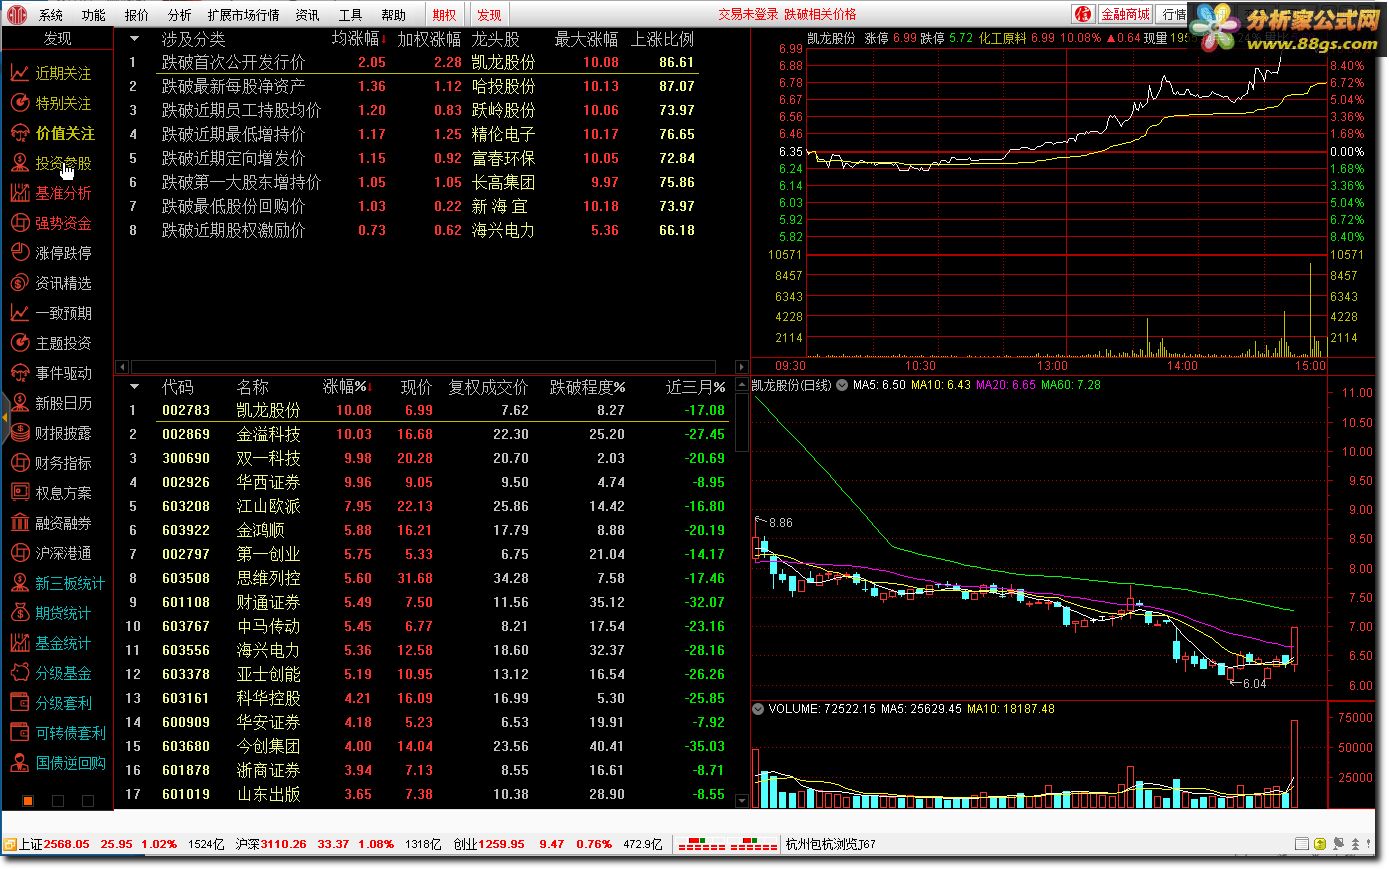Image resolution: width=1389 pixels, height=869 pixels.
Task: Click the stock list scroll-down arrow
Action: 741,801
